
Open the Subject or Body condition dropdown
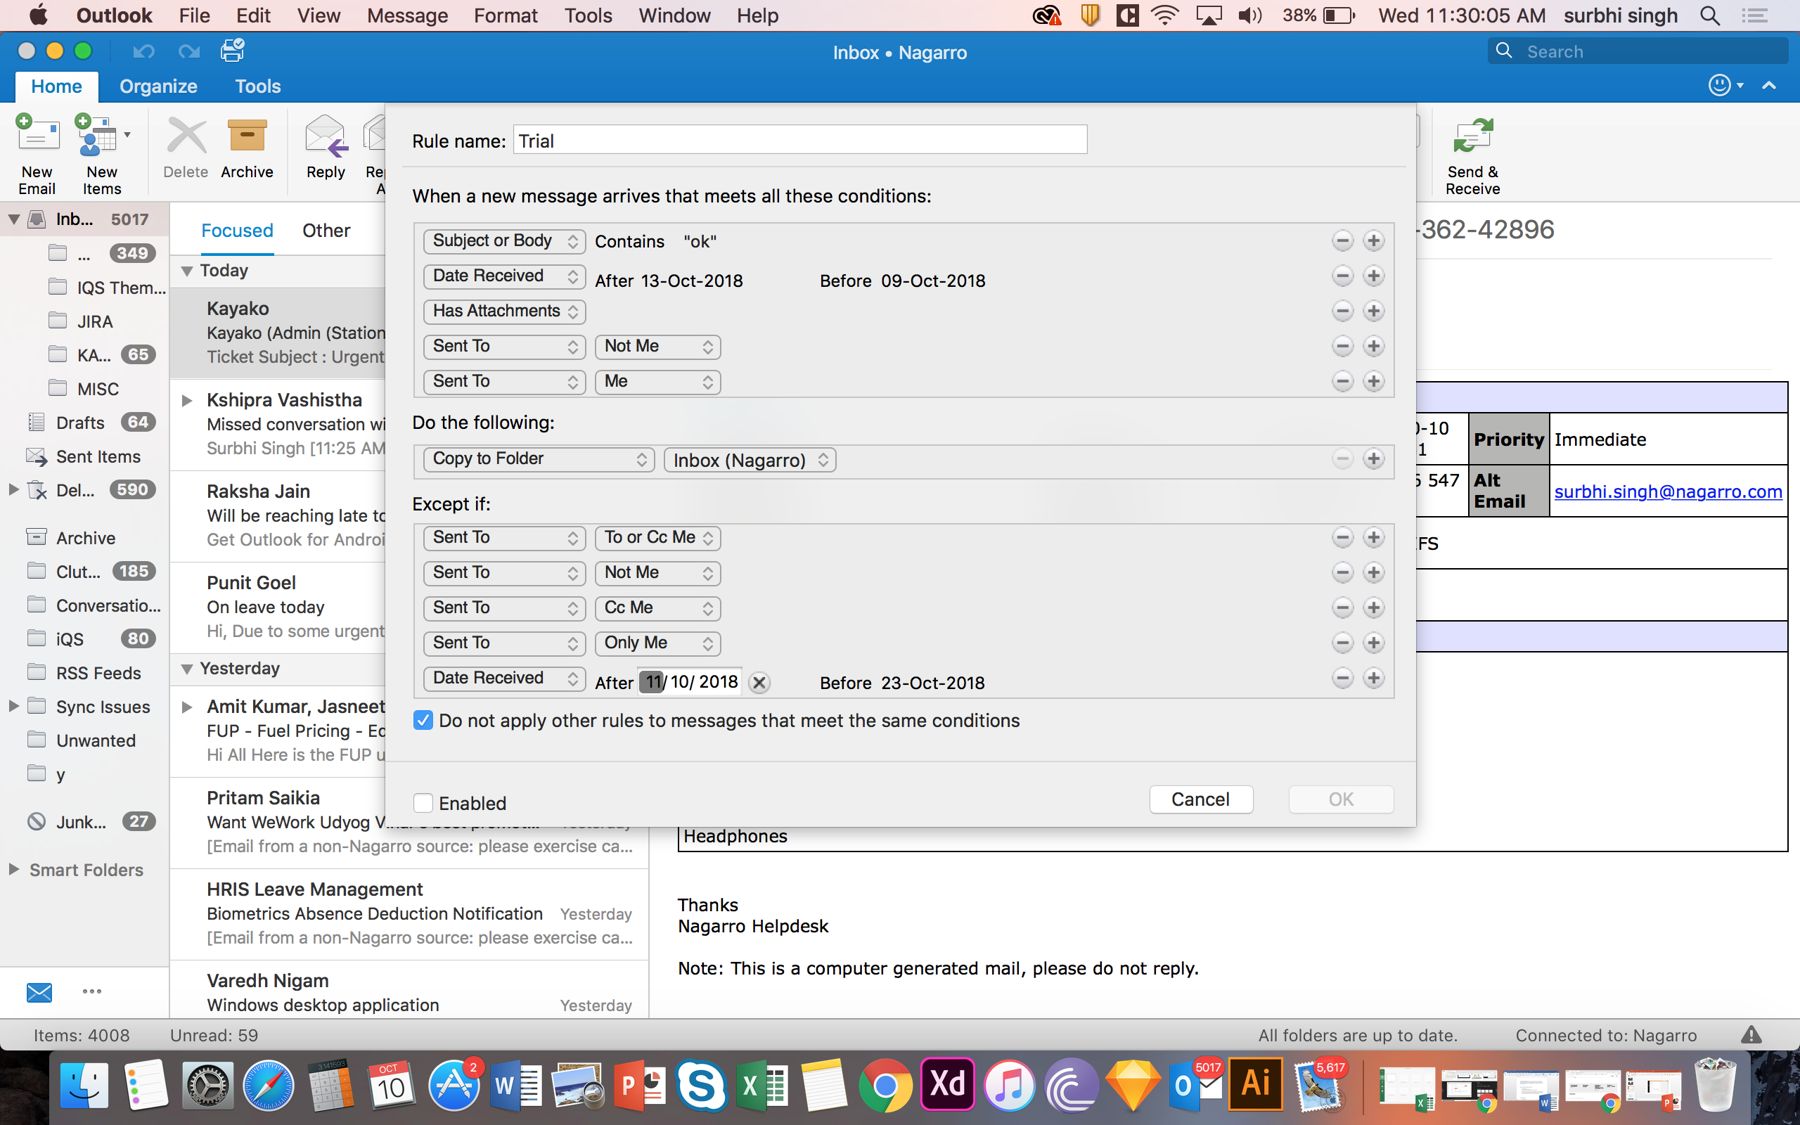click(x=504, y=241)
